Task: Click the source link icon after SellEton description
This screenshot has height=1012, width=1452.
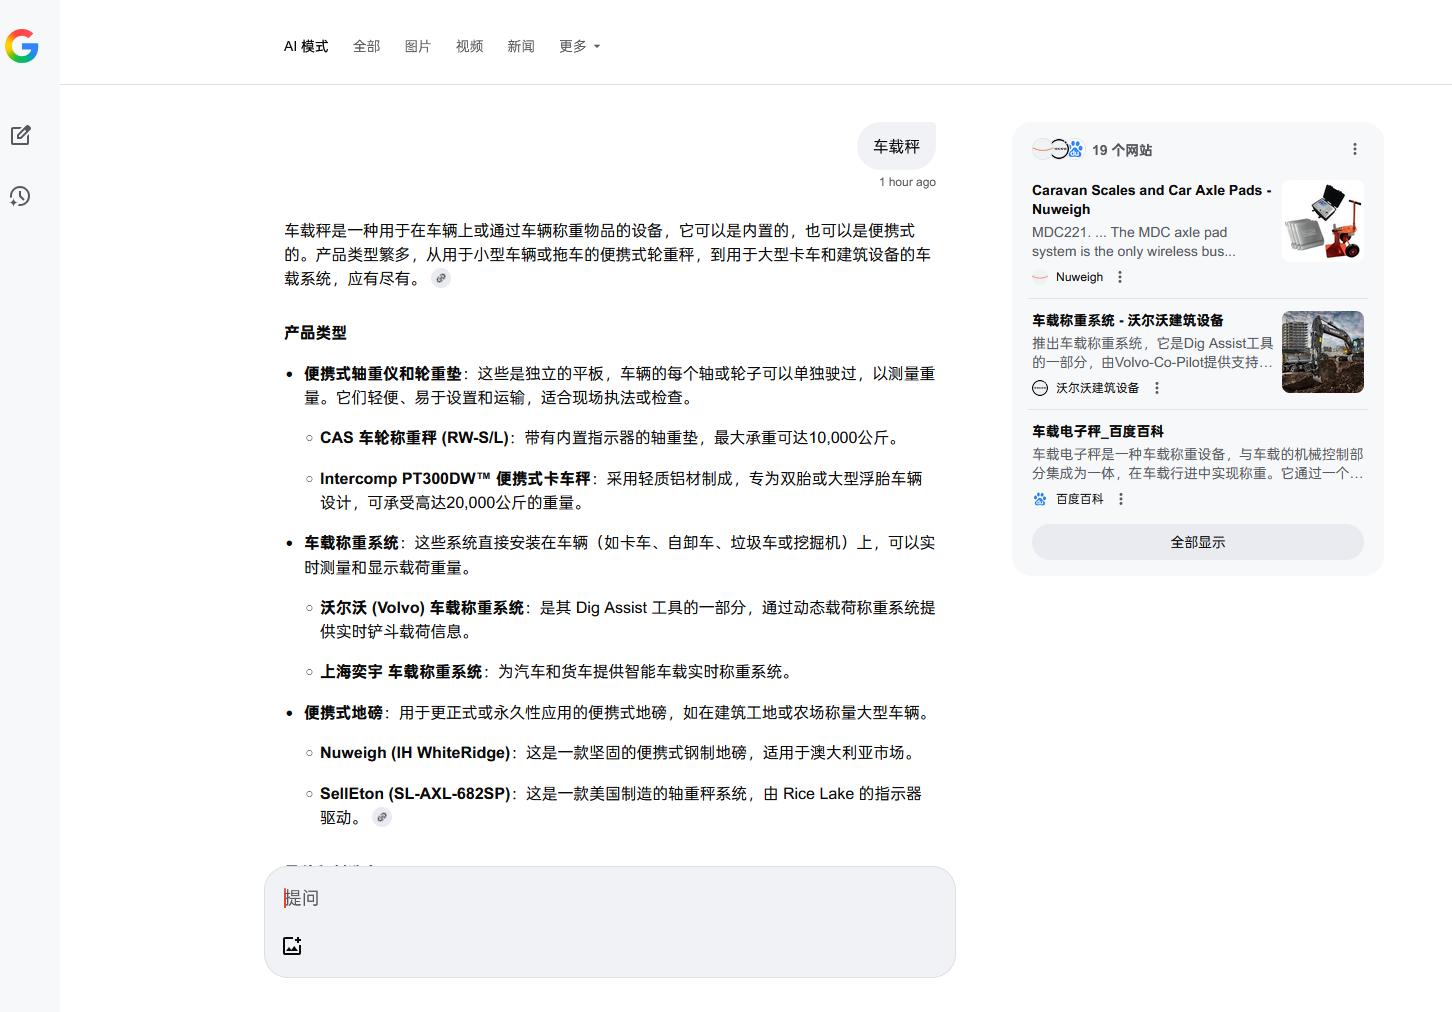Action: coord(382,818)
